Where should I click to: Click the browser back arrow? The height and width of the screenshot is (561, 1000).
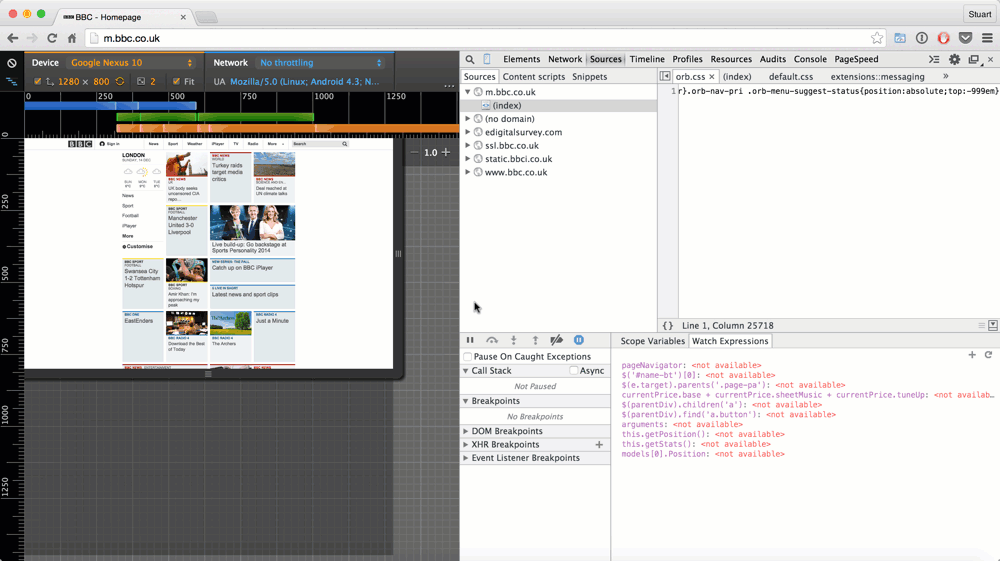coord(13,38)
